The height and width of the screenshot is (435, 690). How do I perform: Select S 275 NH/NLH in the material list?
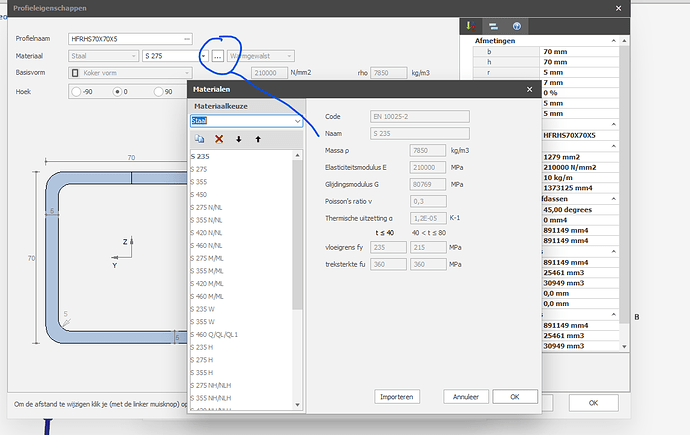pos(241,386)
